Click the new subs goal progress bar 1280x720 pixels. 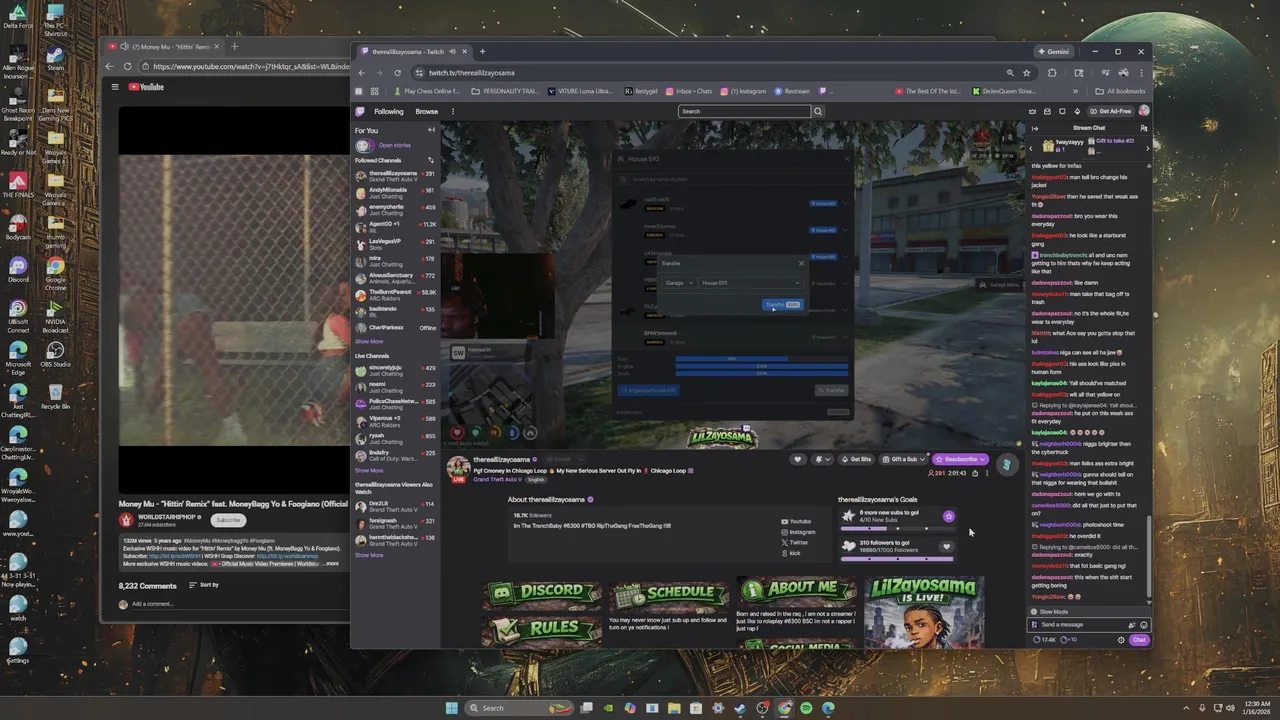tap(897, 528)
